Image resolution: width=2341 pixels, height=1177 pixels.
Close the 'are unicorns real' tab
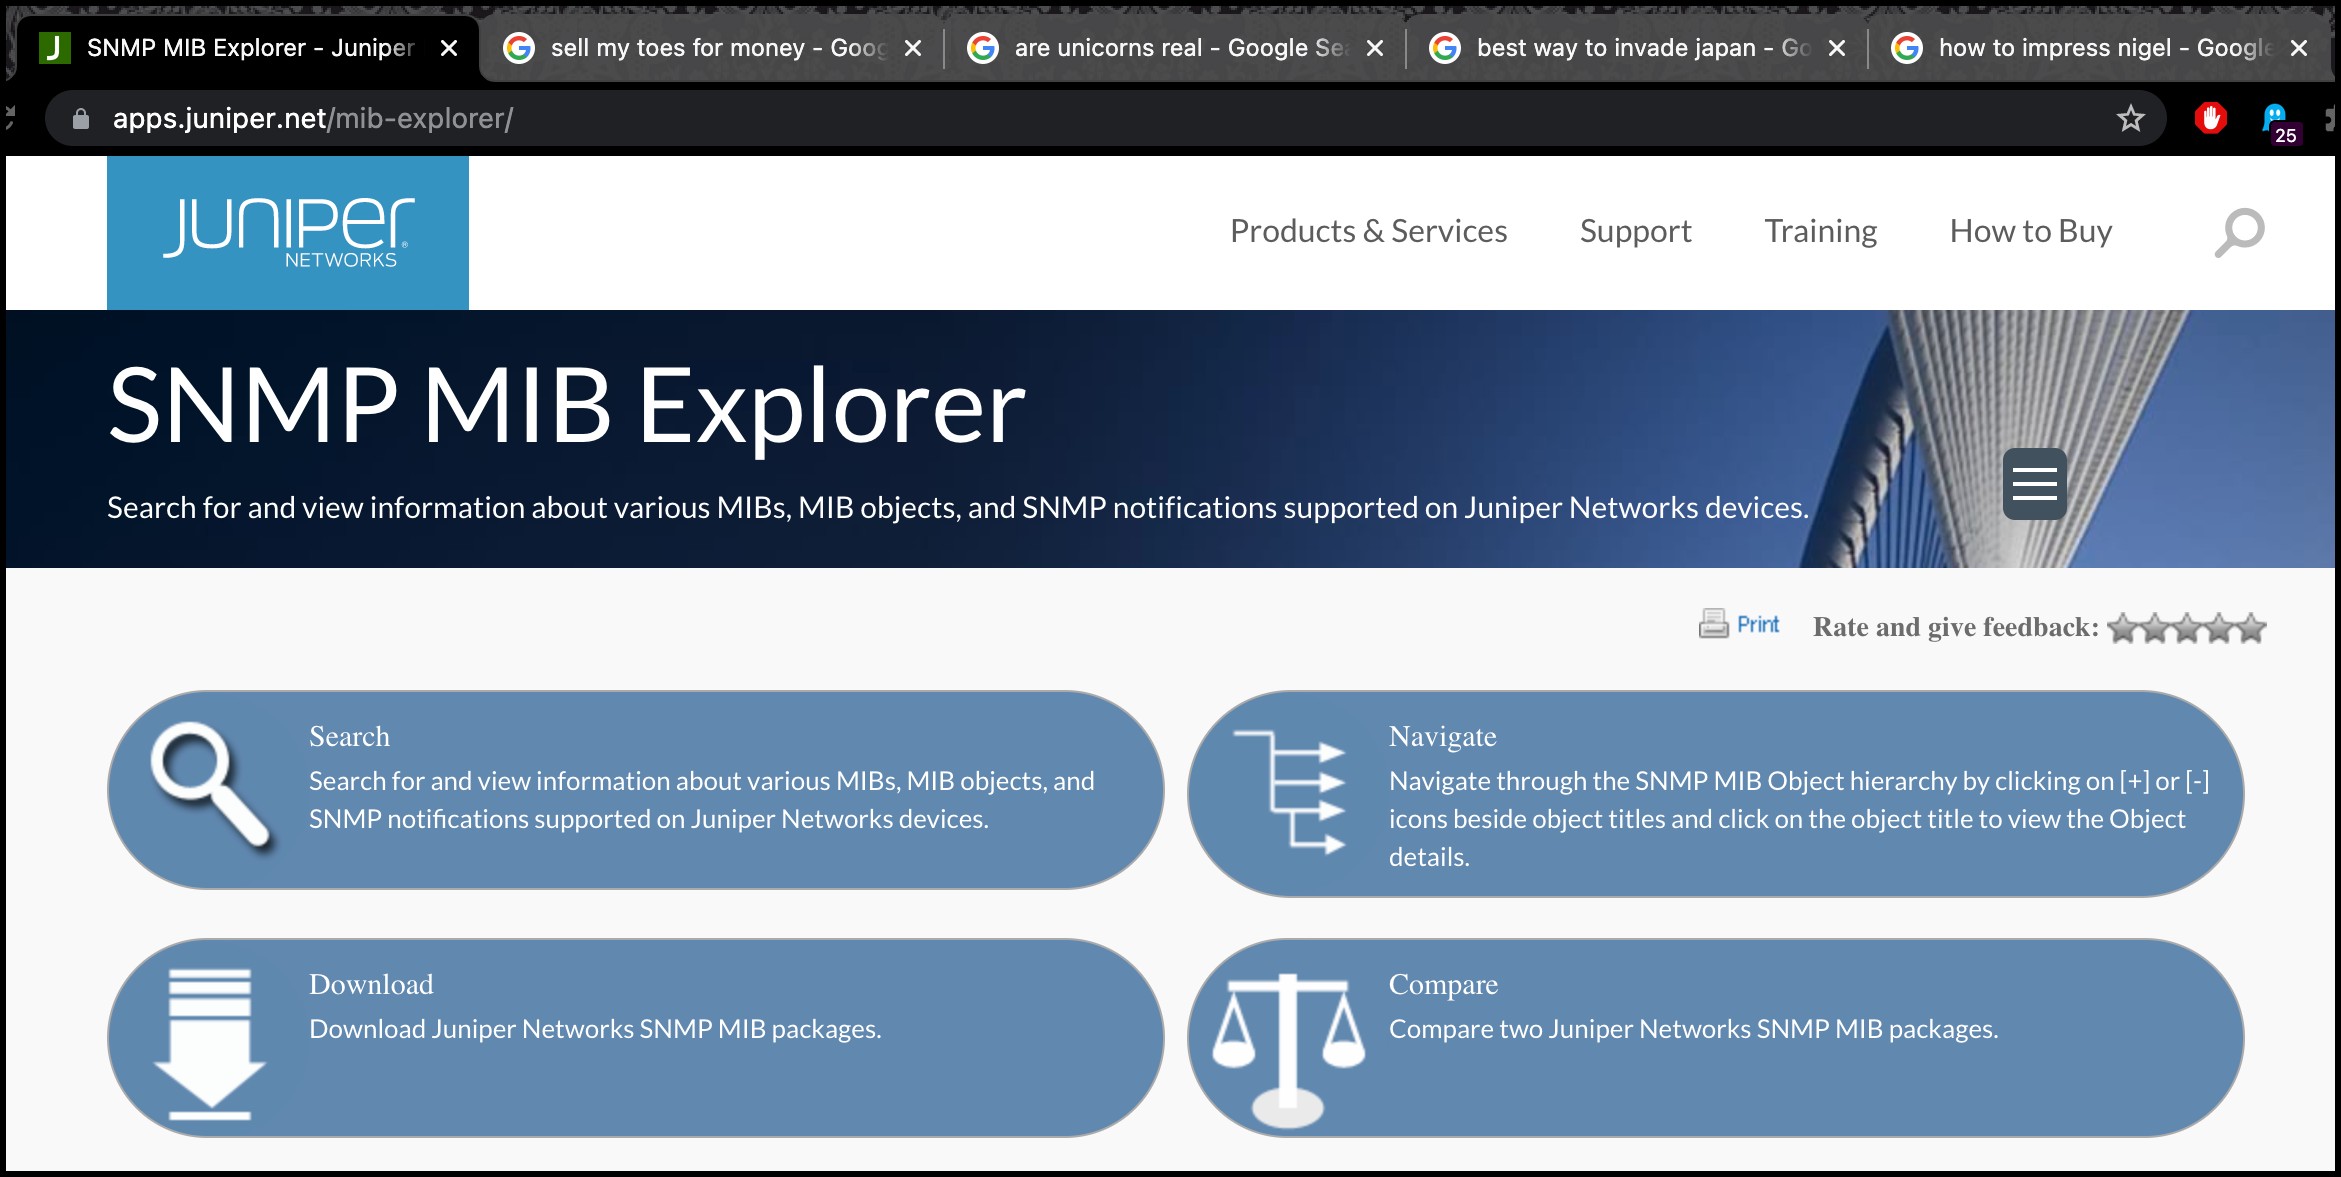[1375, 48]
